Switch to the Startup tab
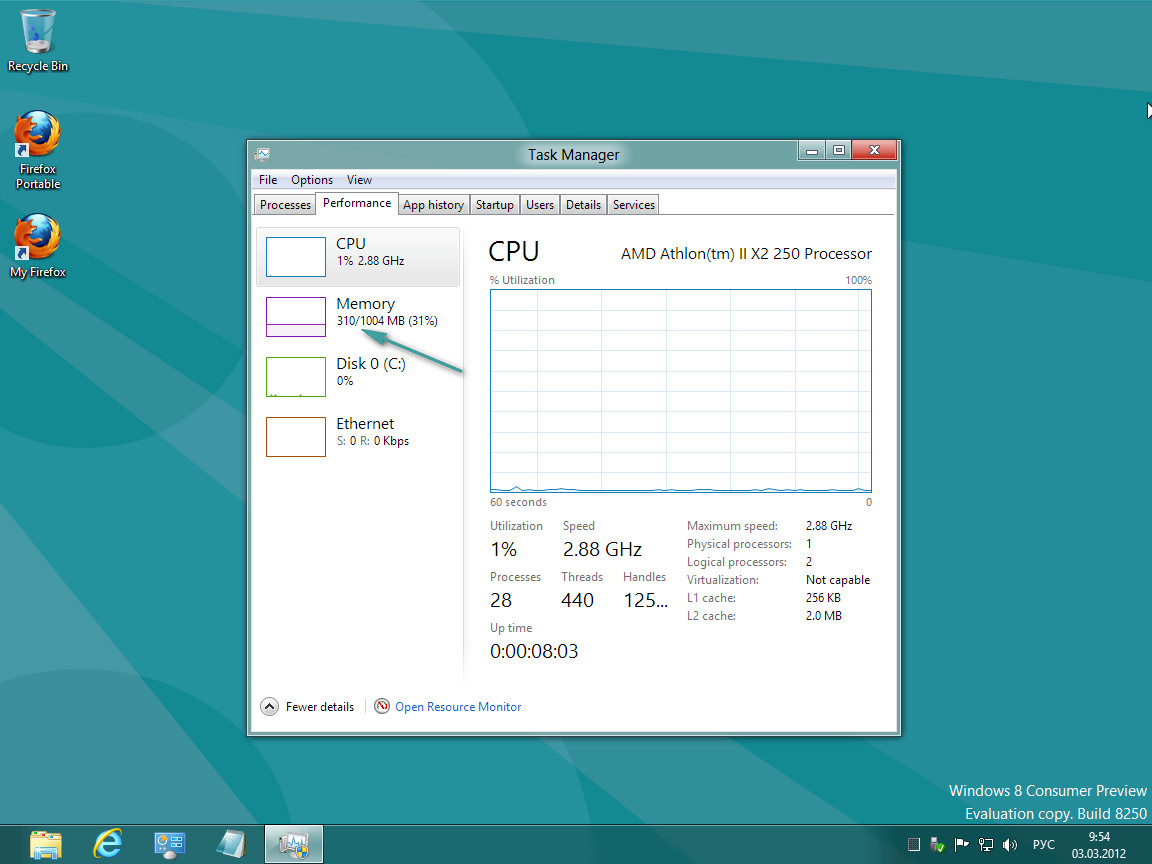This screenshot has width=1152, height=864. [494, 205]
